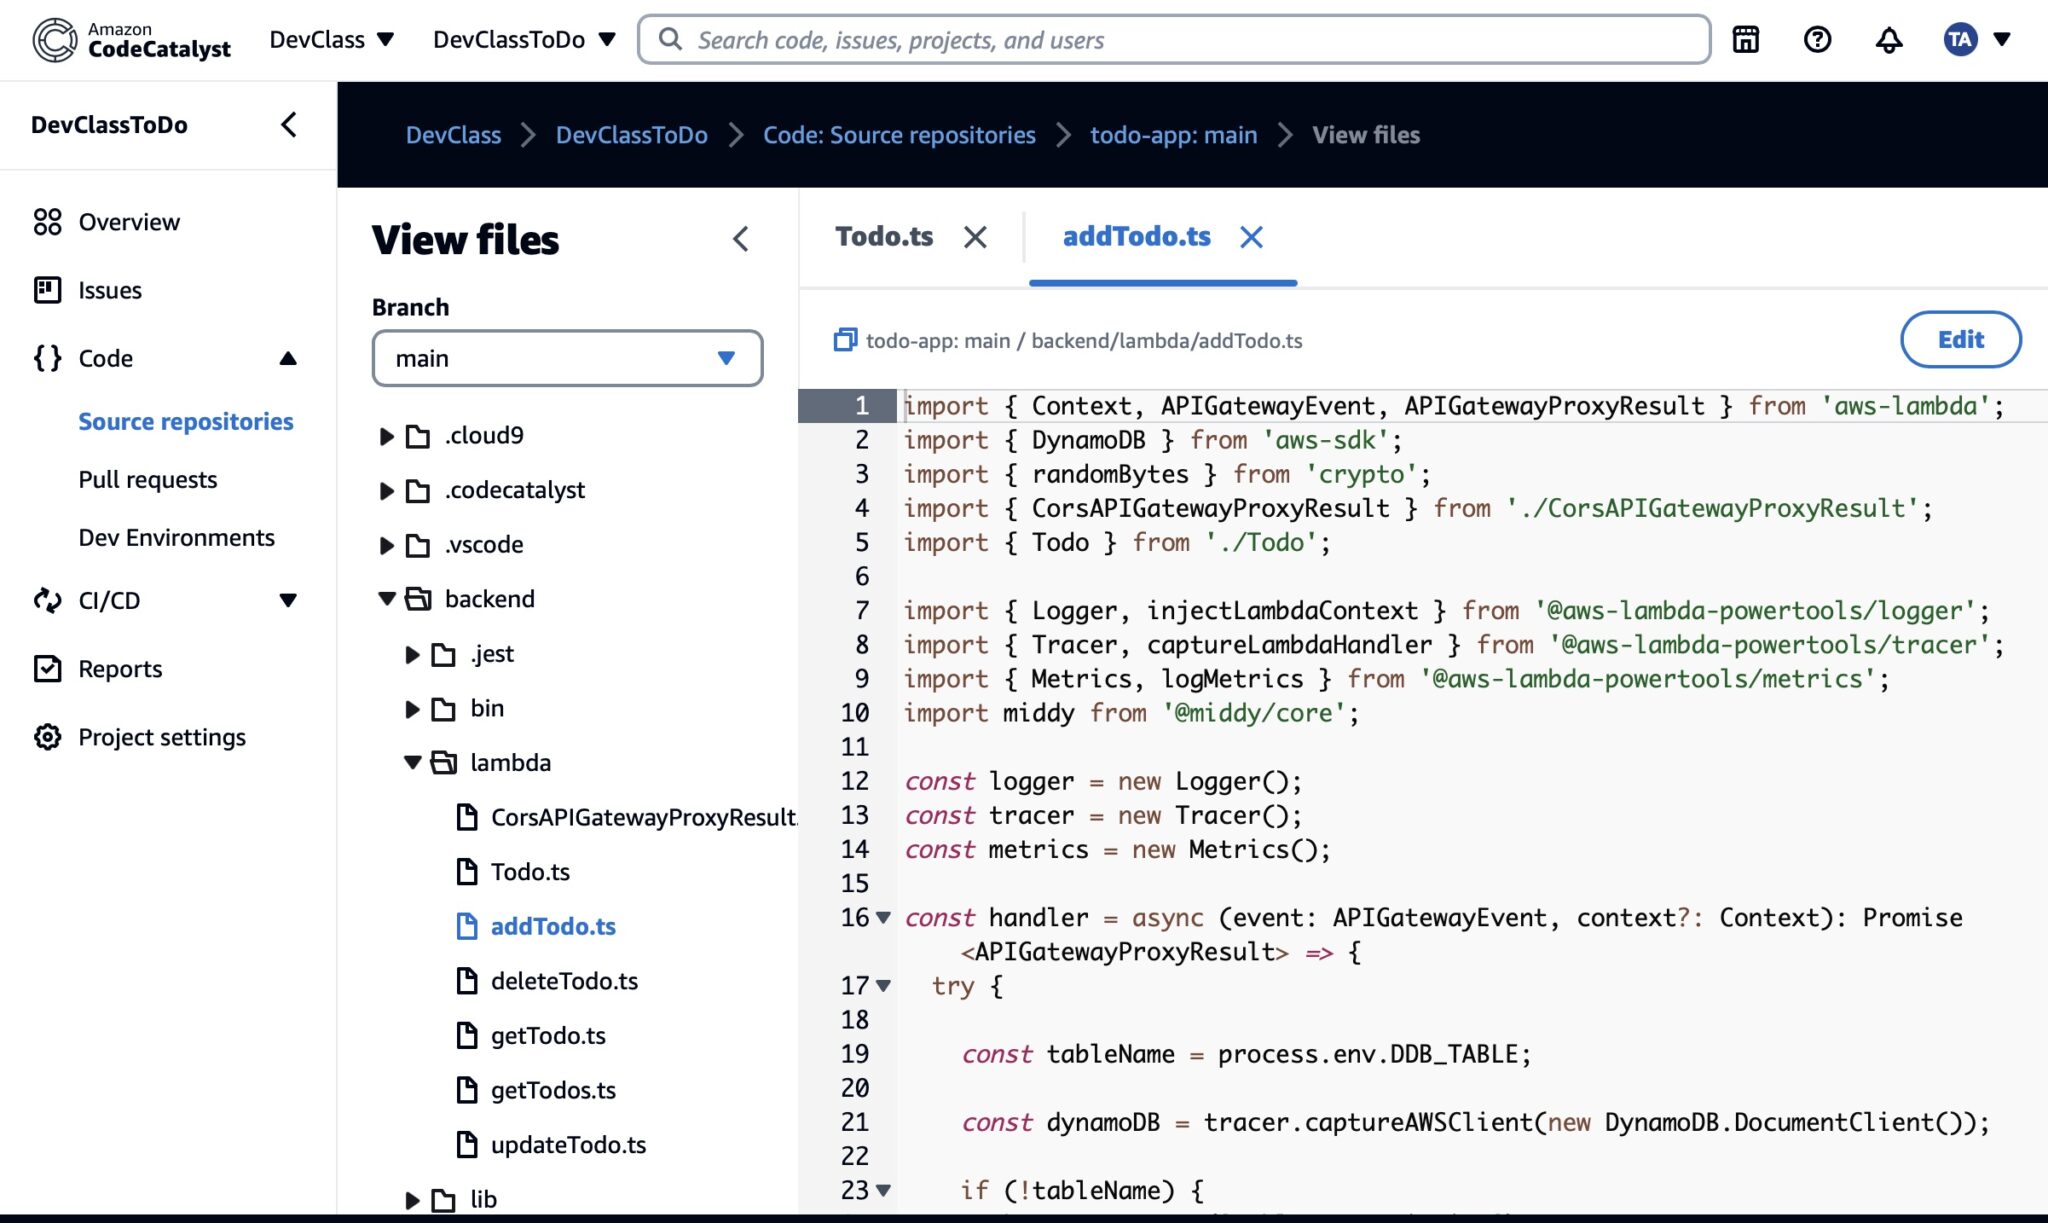Click the help question mark icon
This screenshot has height=1223, width=2048.
(x=1817, y=40)
